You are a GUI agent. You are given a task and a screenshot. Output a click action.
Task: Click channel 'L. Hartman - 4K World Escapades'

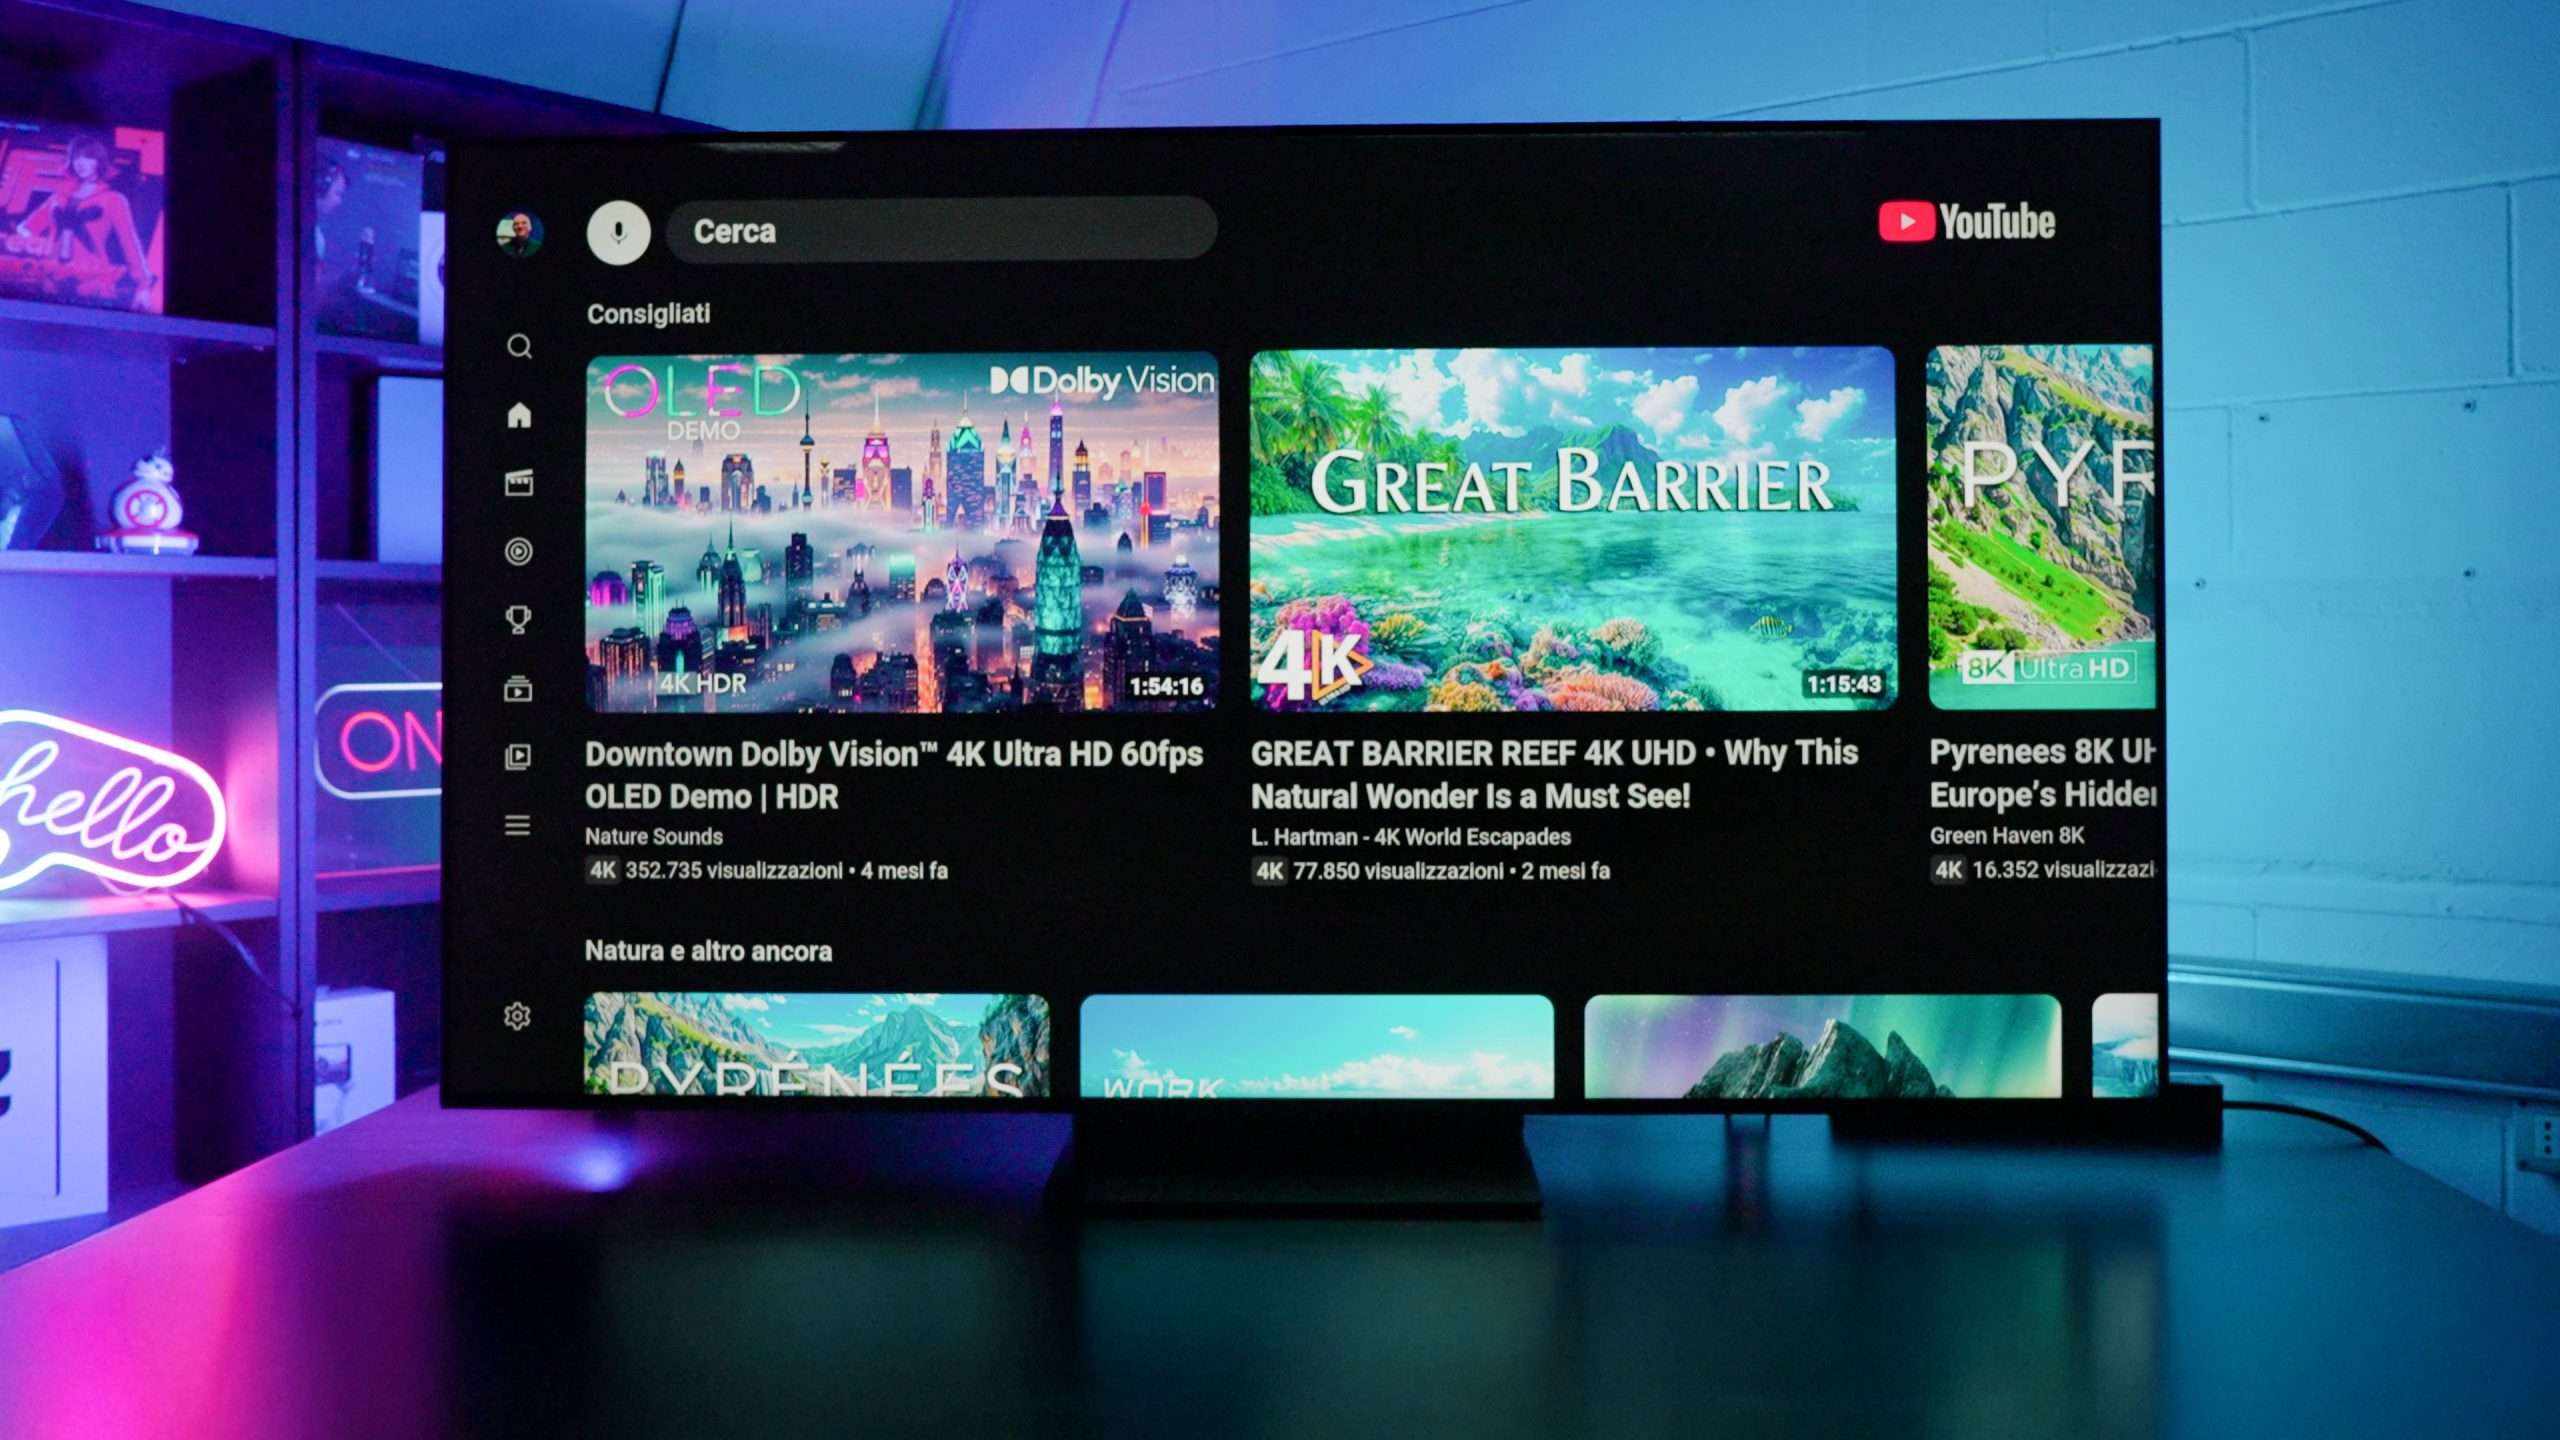pyautogui.click(x=1410, y=837)
